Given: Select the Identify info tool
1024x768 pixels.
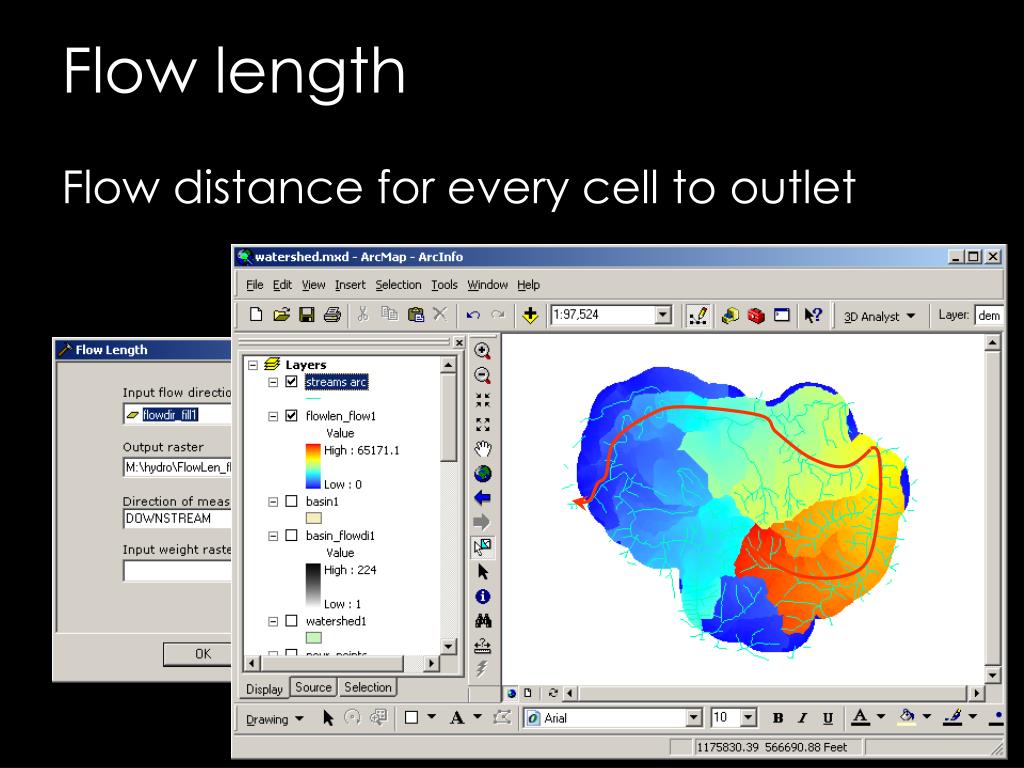Looking at the screenshot, I should click(x=483, y=596).
